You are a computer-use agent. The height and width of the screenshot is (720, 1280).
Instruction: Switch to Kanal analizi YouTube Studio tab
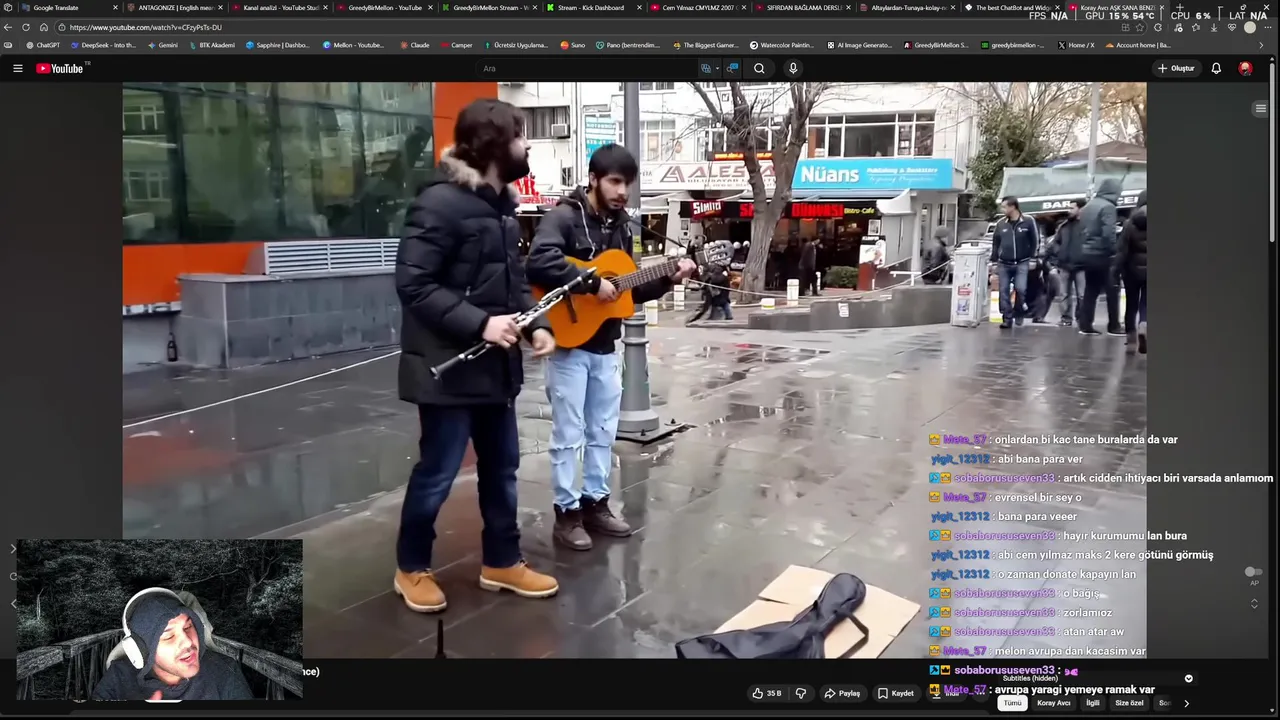(x=278, y=7)
